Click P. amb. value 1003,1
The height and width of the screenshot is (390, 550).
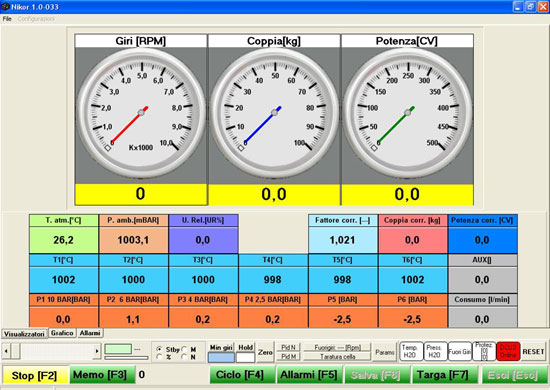click(133, 240)
